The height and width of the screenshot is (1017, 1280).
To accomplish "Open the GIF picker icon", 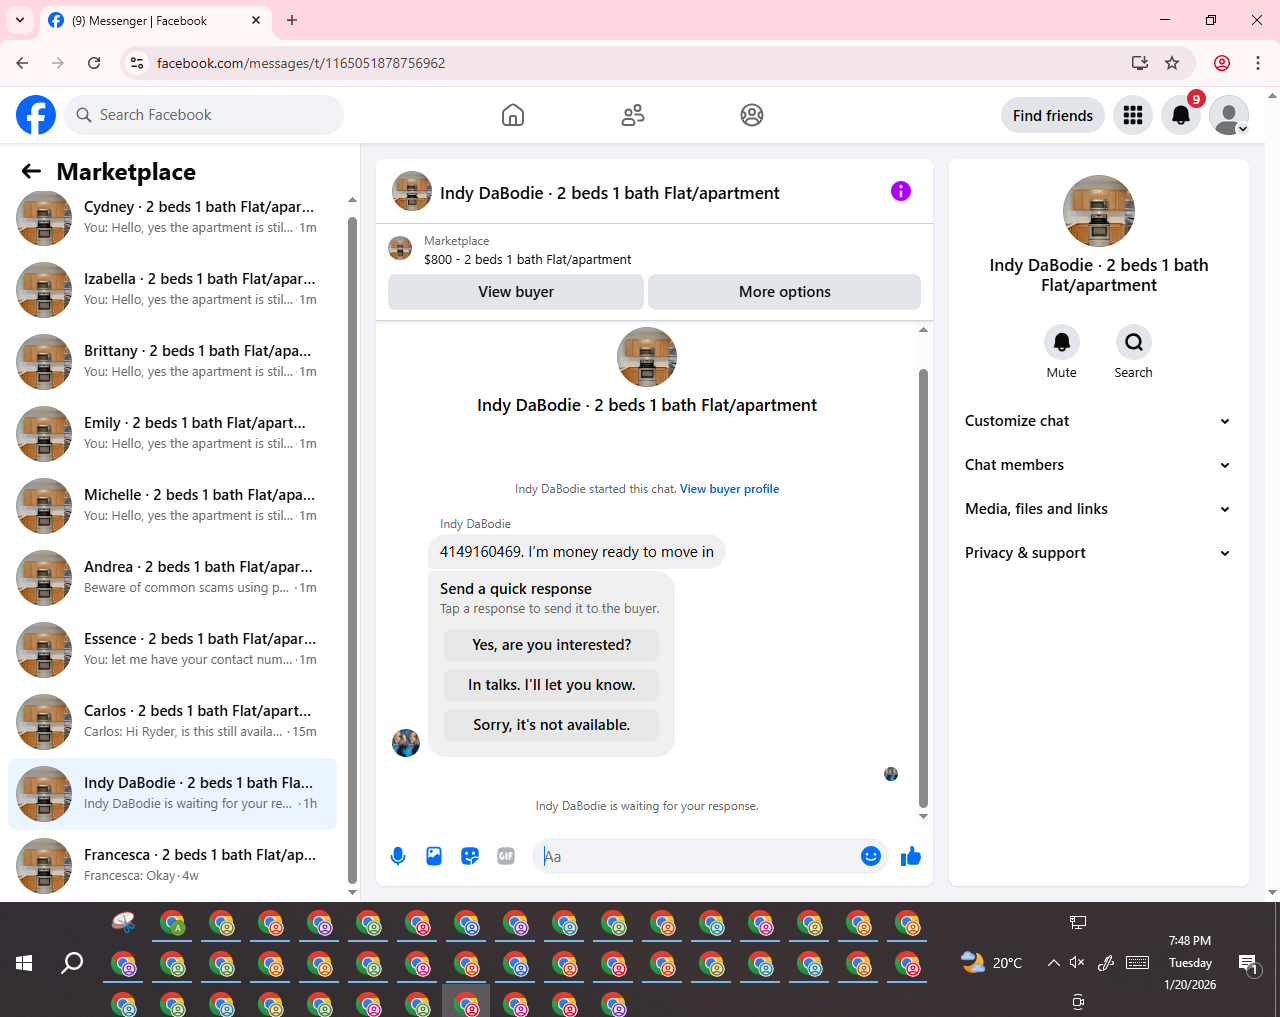I will (x=506, y=856).
